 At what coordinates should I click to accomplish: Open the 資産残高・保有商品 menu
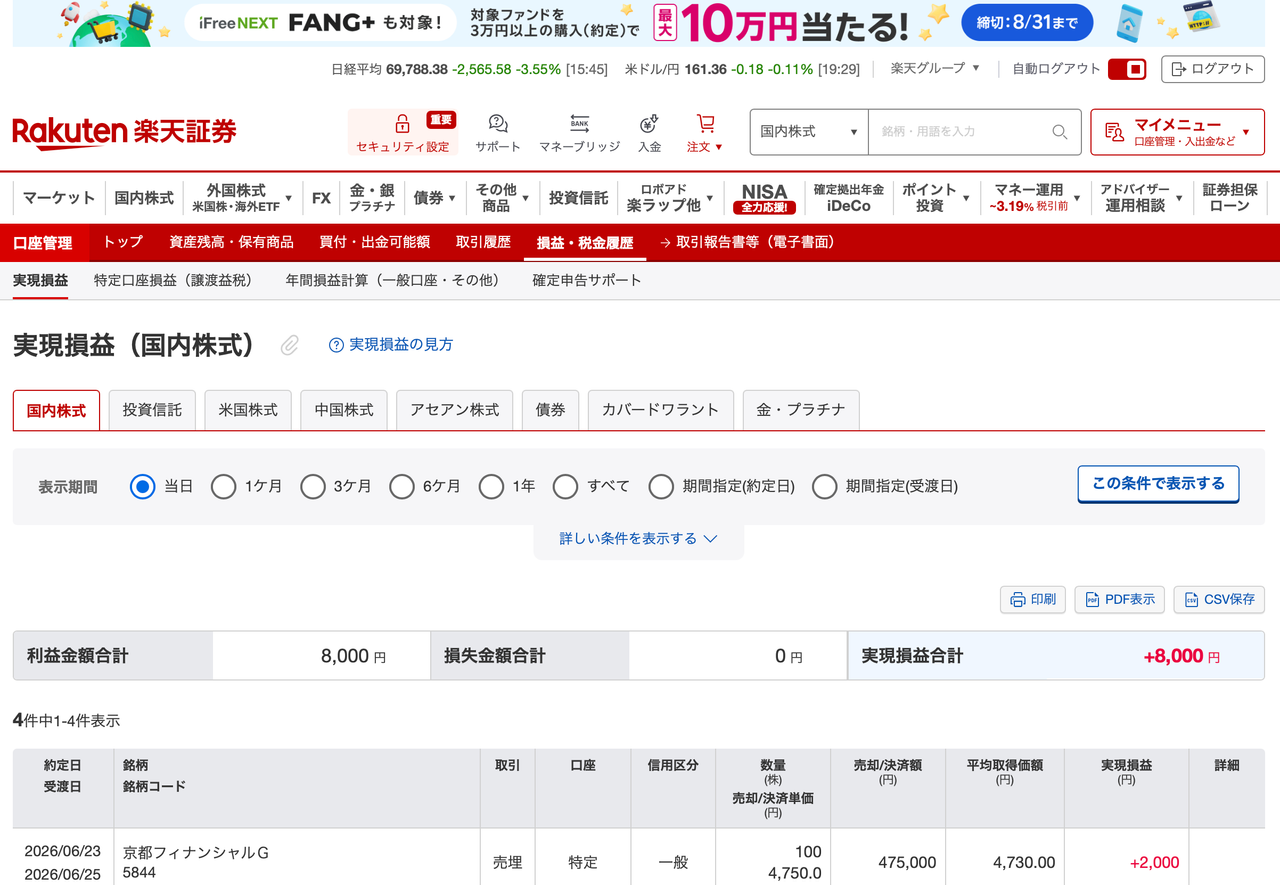(x=231, y=242)
